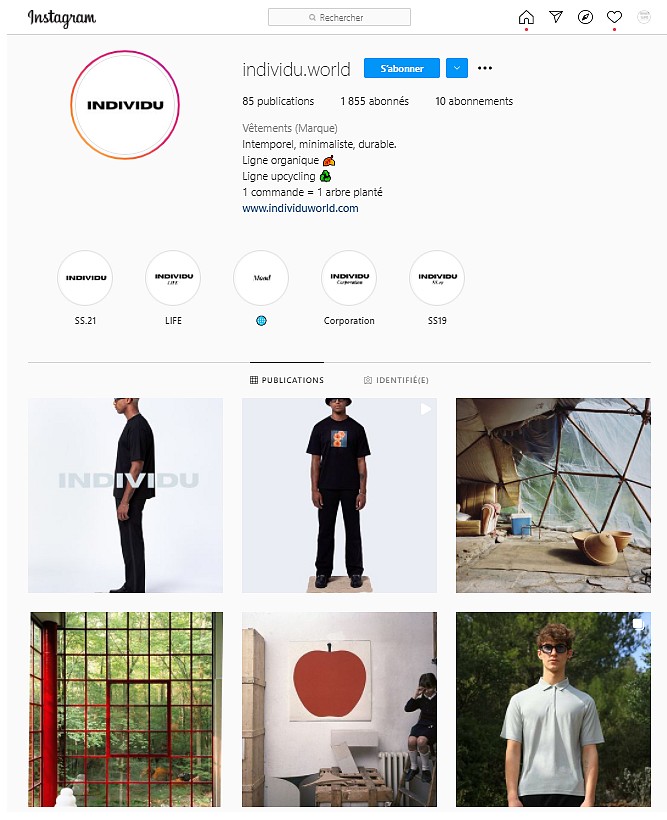667x820 pixels.
Task: Open the Explore compass icon
Action: (585, 17)
